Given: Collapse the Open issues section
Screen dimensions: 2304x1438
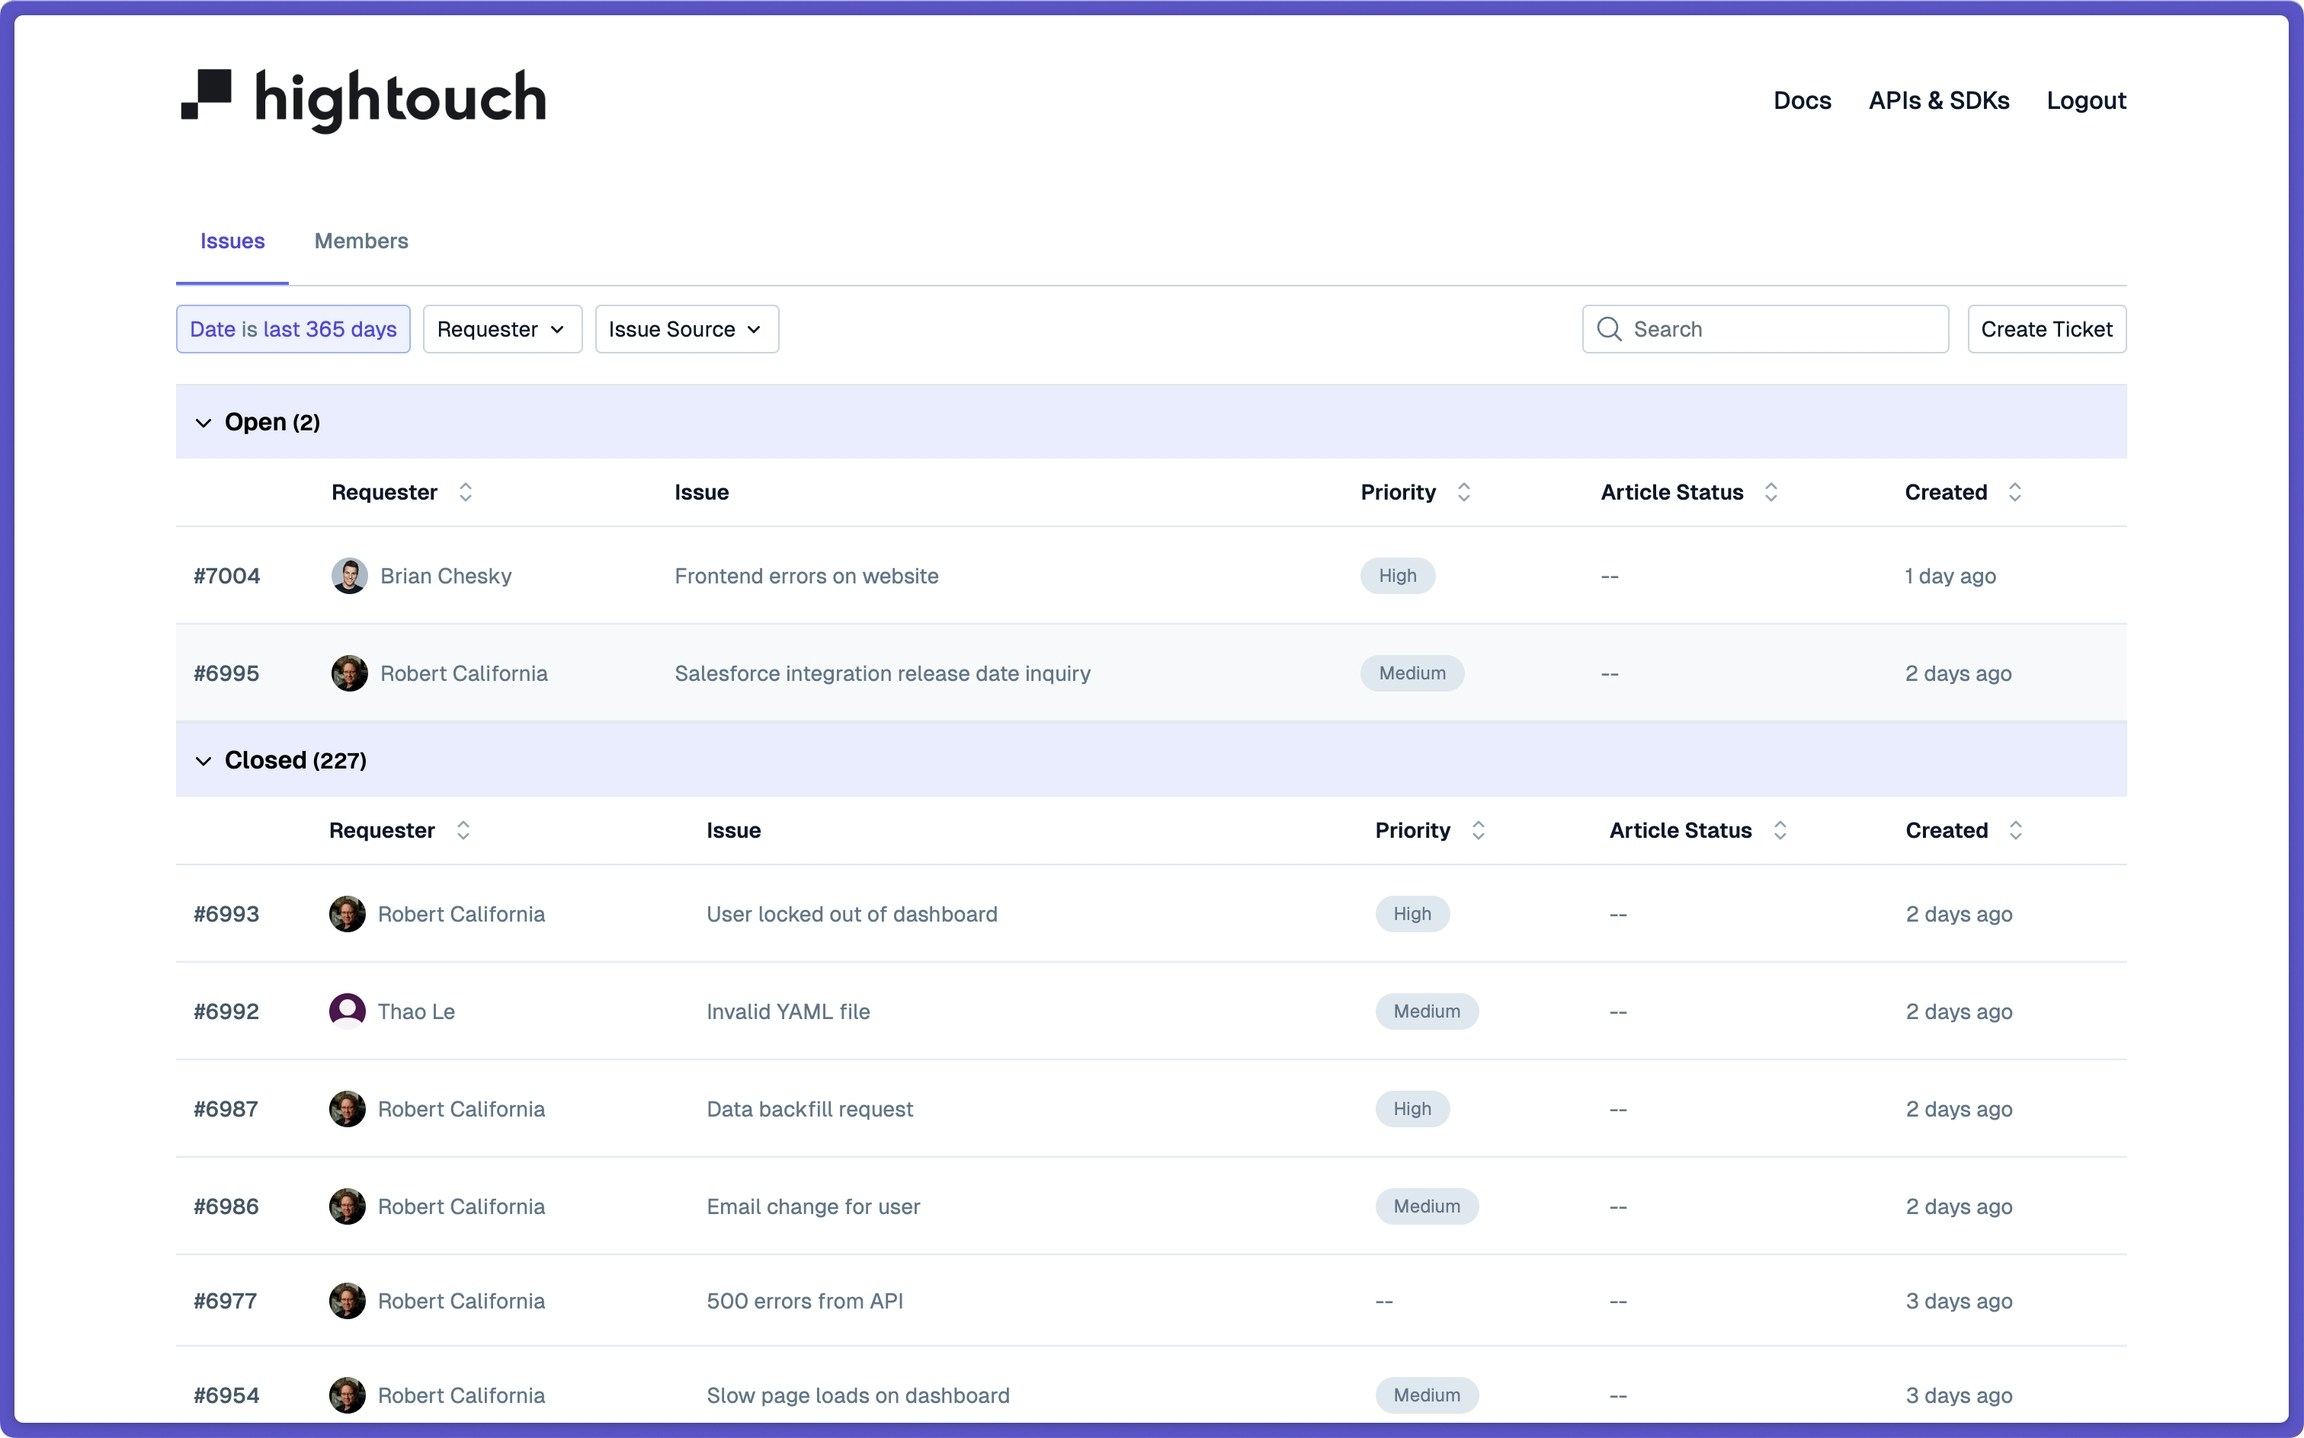Looking at the screenshot, I should [204, 422].
